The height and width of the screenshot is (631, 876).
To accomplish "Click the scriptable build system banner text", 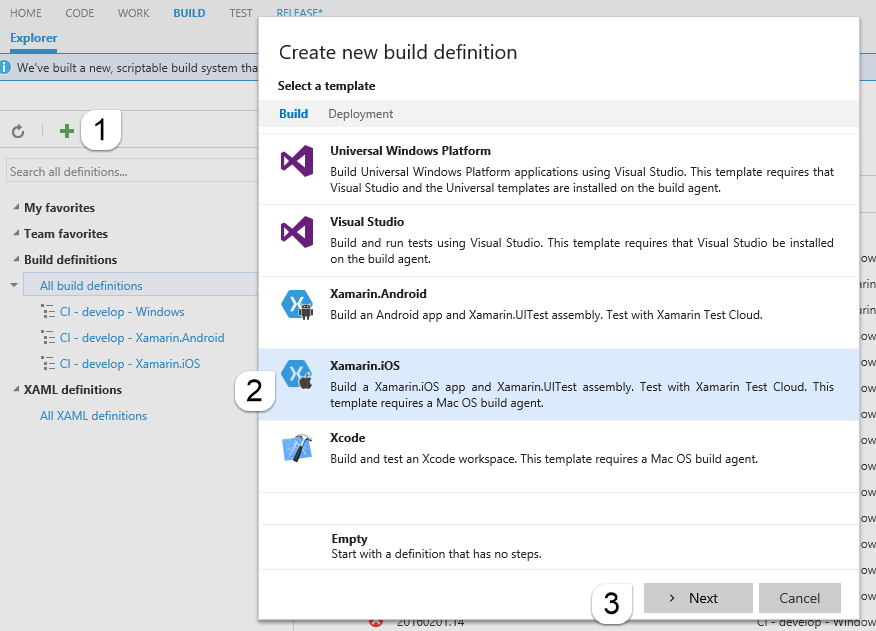I will [x=137, y=68].
